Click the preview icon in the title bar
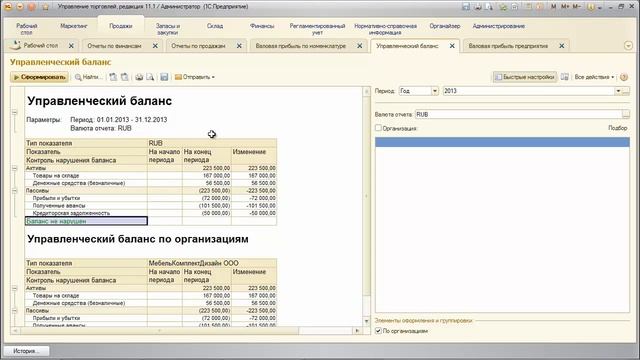Screen dimensions: 640x360 [488, 7]
